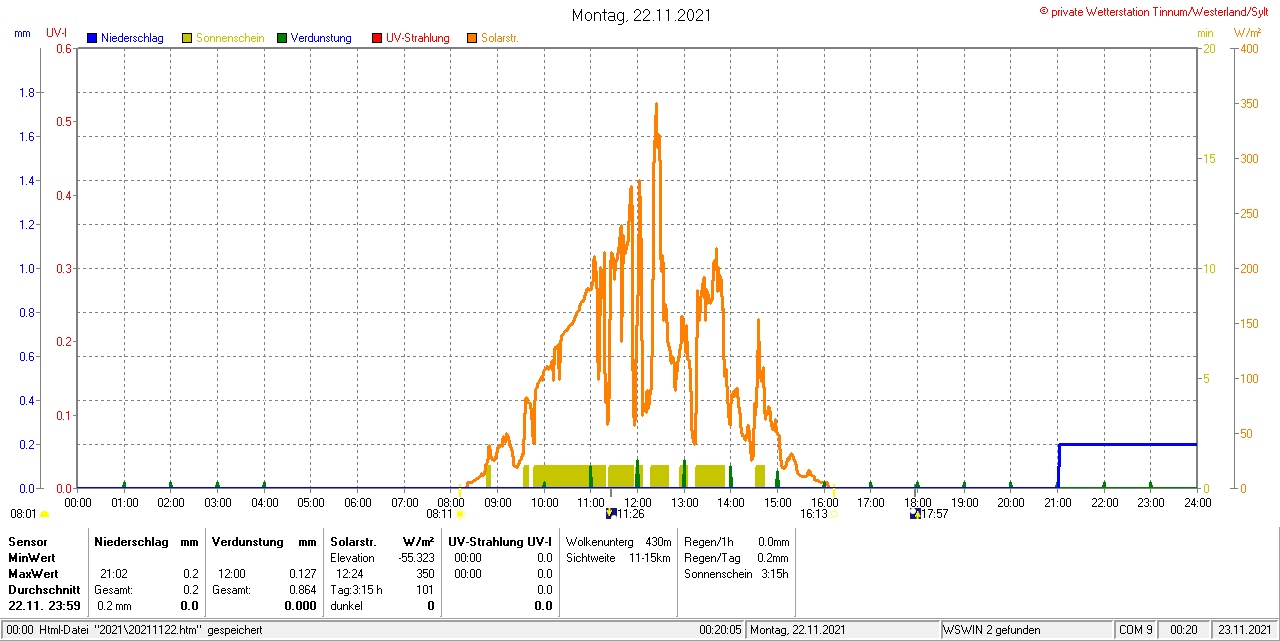
Task: Select the Niederschlag legend label
Action: tap(132, 38)
